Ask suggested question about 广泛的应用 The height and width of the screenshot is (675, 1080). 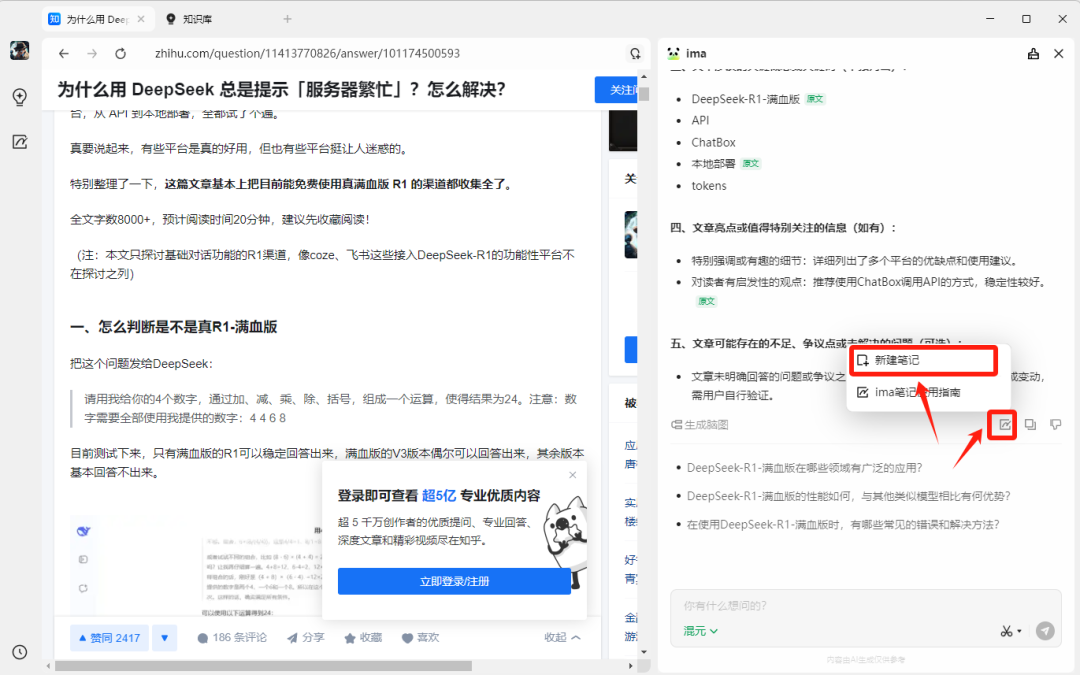click(804, 468)
